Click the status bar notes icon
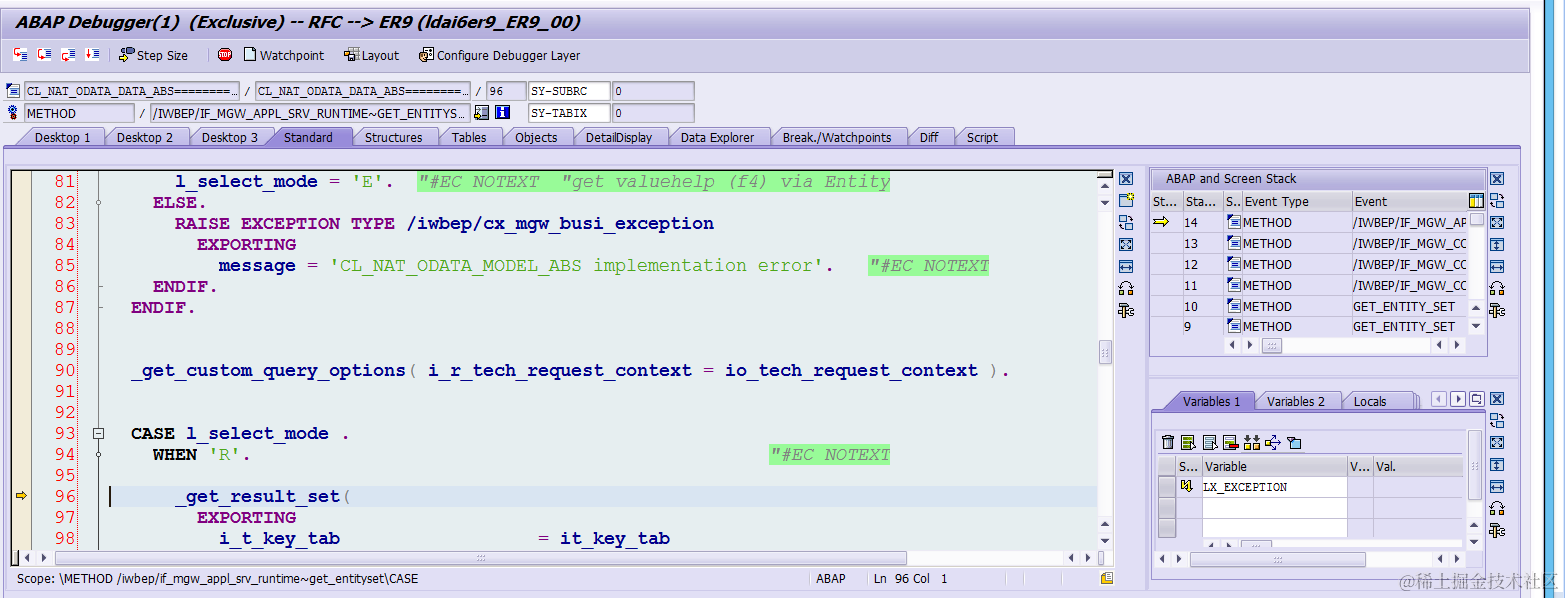 click(1107, 579)
